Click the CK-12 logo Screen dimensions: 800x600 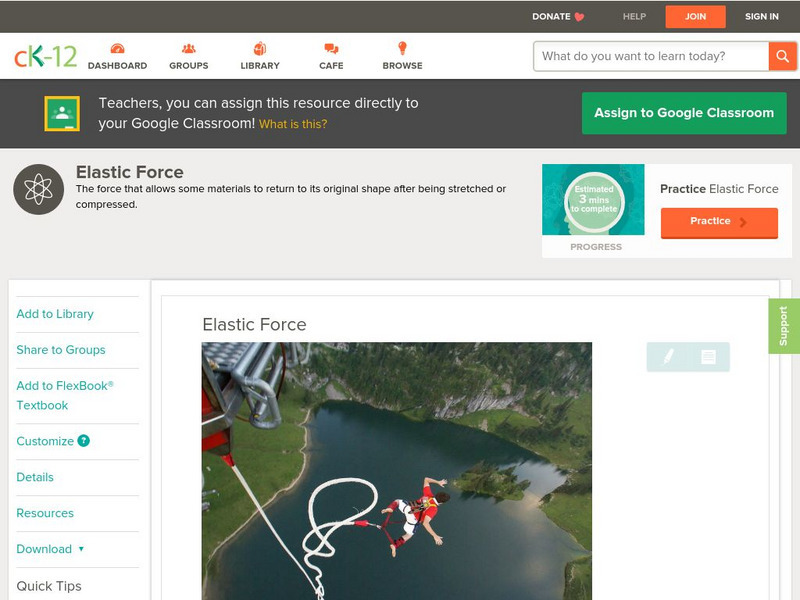[45, 56]
